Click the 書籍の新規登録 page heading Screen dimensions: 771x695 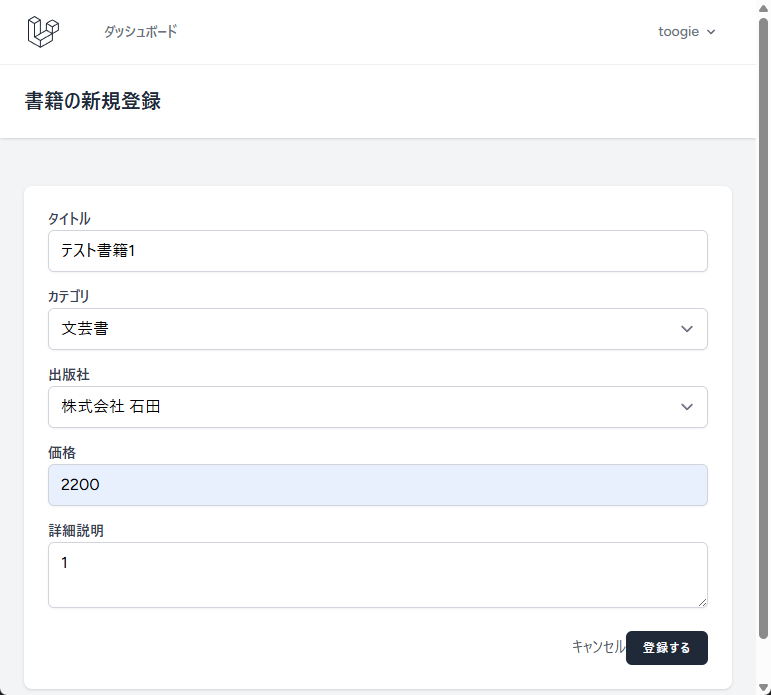pyautogui.click(x=92, y=101)
